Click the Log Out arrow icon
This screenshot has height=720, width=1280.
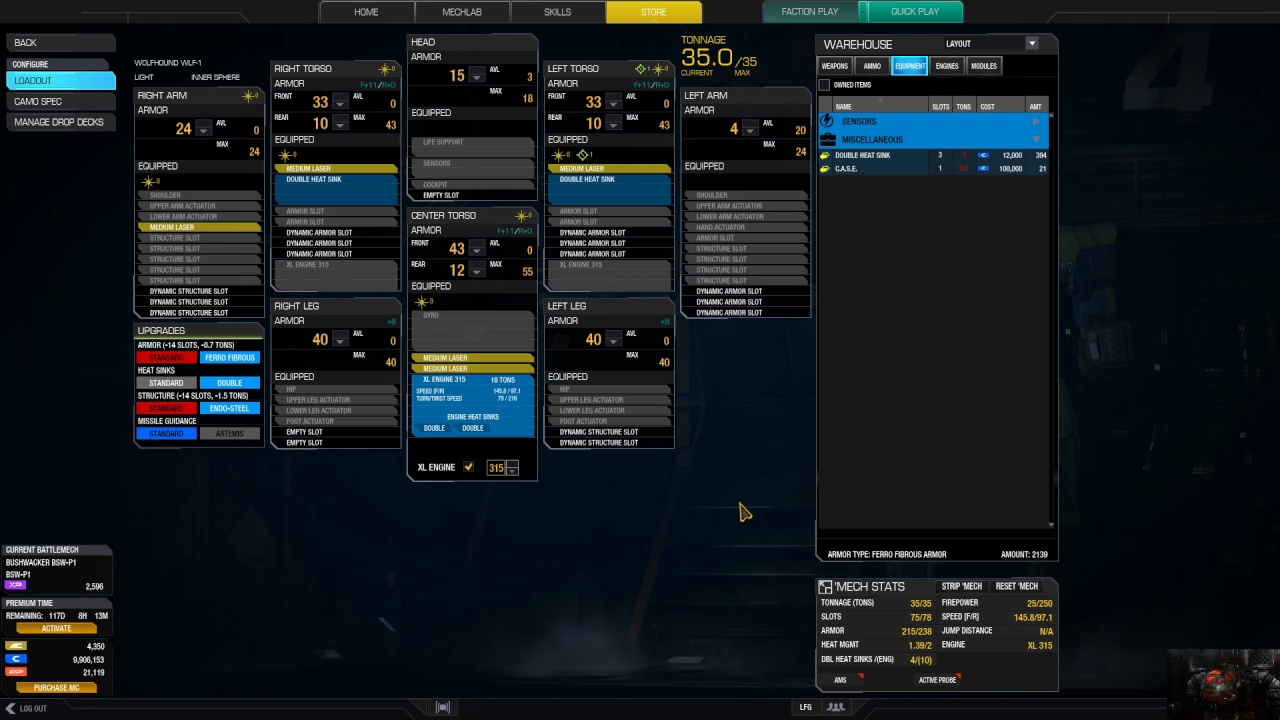click(10, 708)
